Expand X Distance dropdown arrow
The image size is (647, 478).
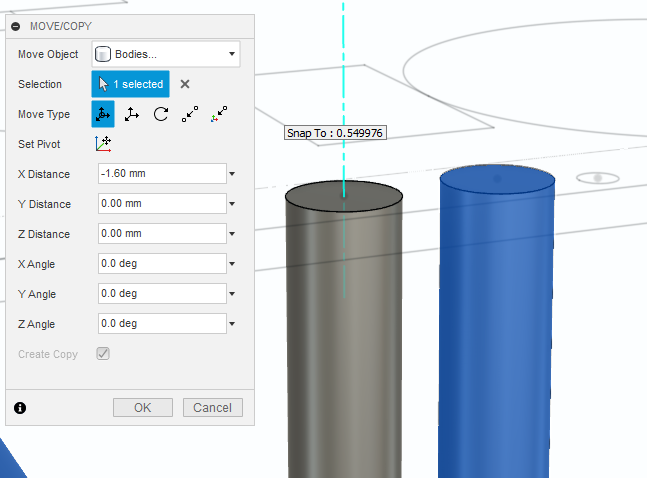[x=232, y=174]
